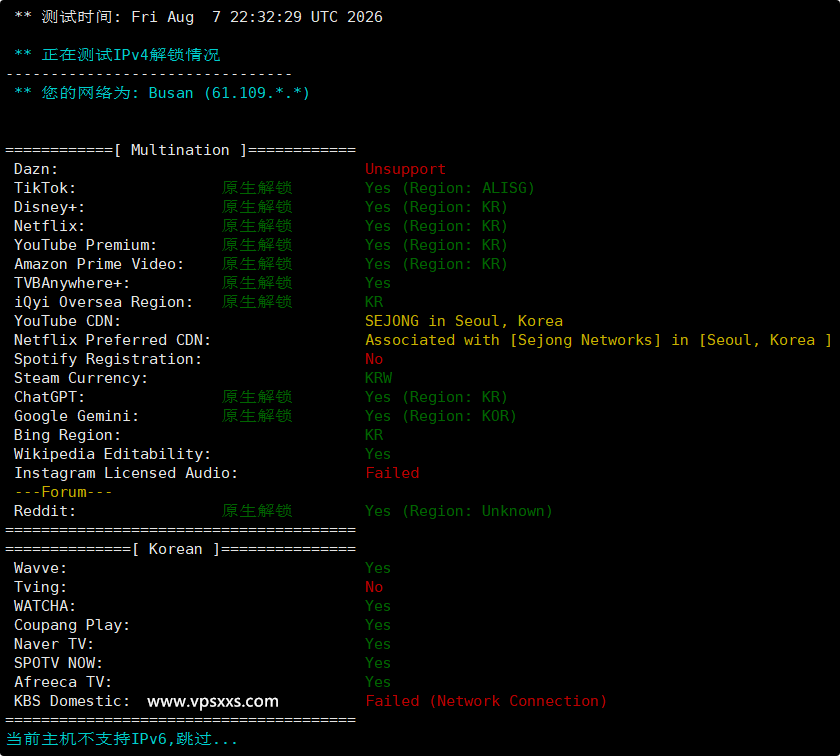The width and height of the screenshot is (840, 756).
Task: Click 'iQyi Oversea Region:' label
Action: (103, 302)
